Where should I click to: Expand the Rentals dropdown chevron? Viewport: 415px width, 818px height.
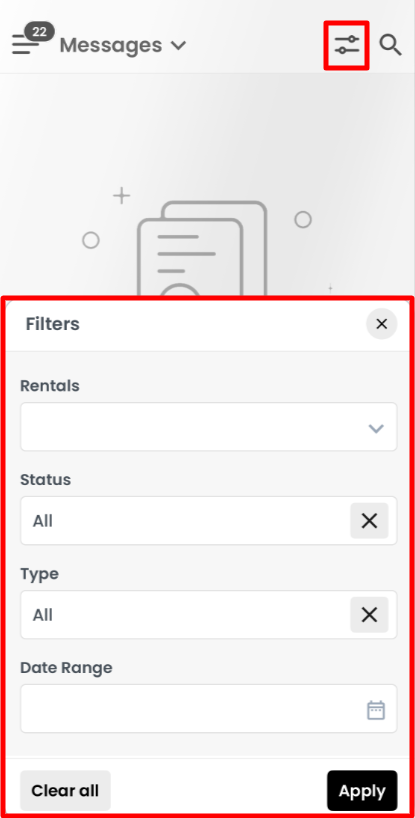(x=376, y=429)
